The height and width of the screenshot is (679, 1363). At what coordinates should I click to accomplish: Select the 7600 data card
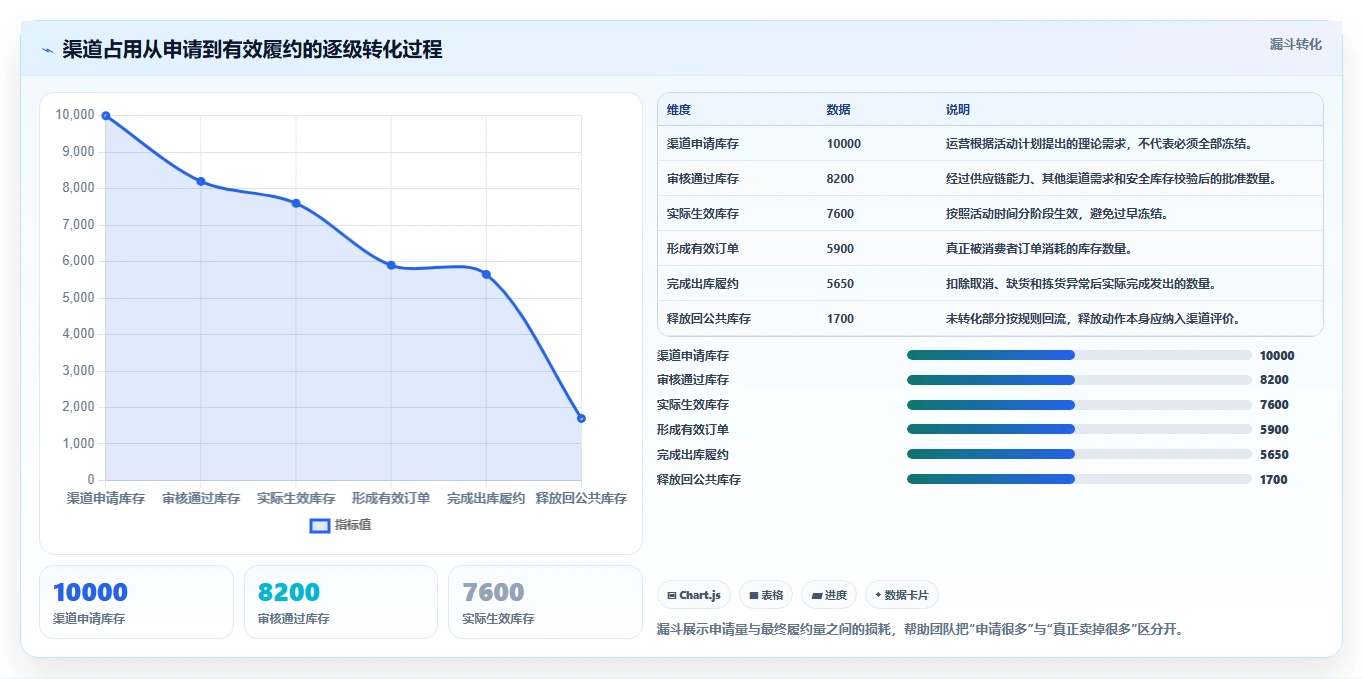pos(545,602)
